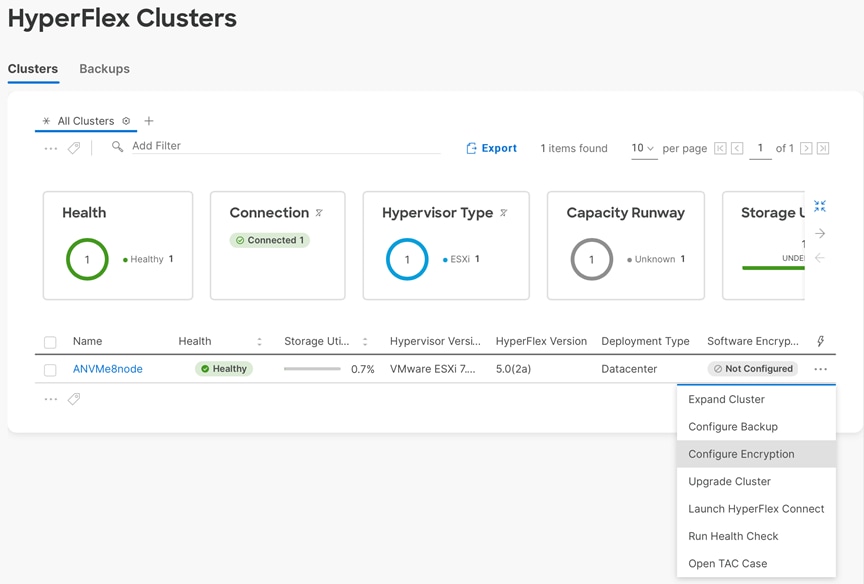Screen dimensions: 864x584
Task: Click the Connected 1 badge
Action: [270, 240]
